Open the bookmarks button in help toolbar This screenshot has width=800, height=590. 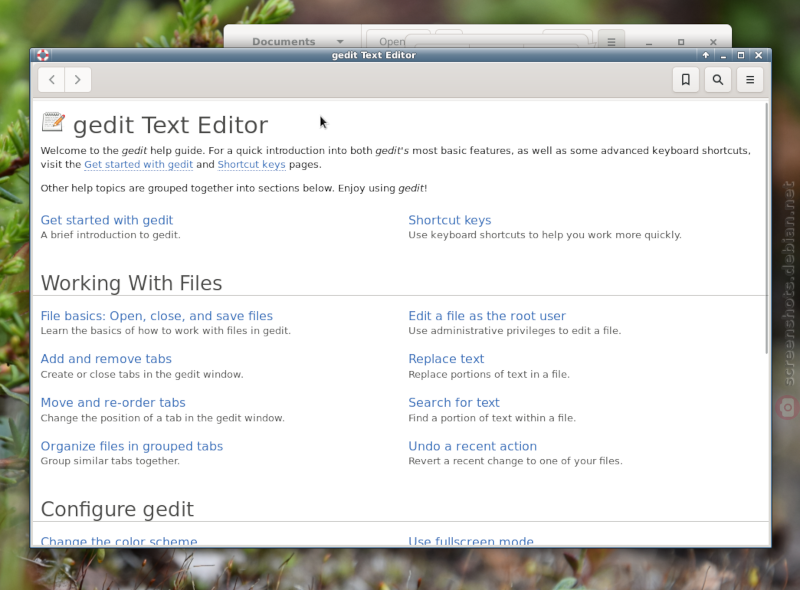686,80
